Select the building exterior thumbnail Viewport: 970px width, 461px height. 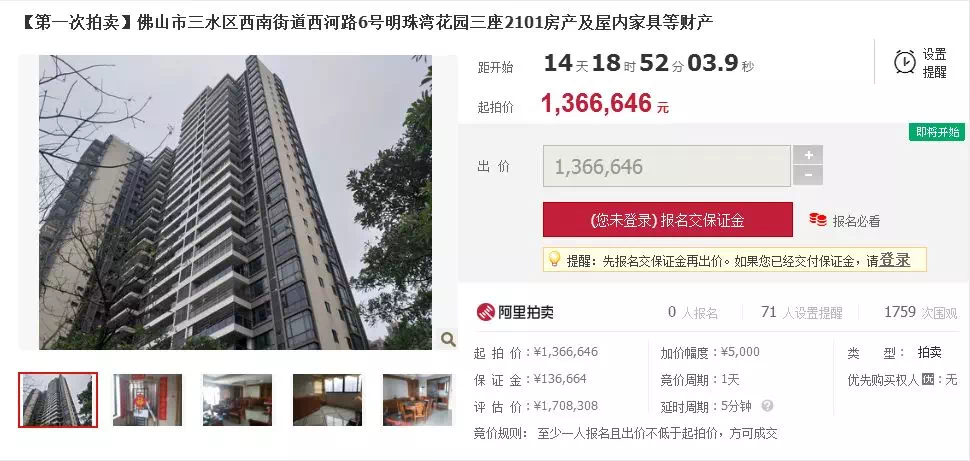pos(58,400)
